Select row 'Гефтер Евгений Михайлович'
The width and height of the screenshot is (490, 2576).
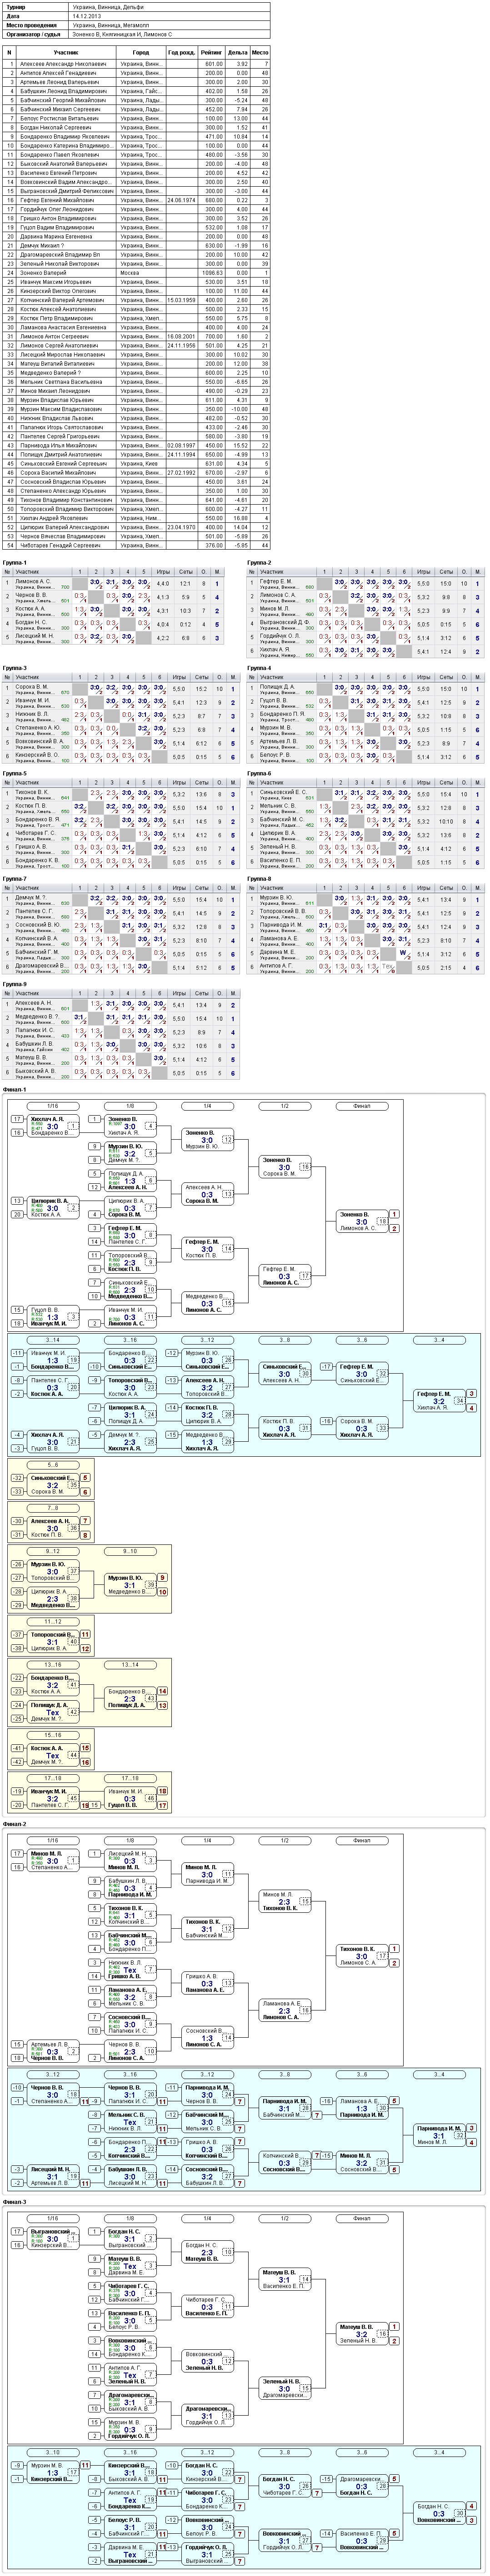[x=137, y=200]
